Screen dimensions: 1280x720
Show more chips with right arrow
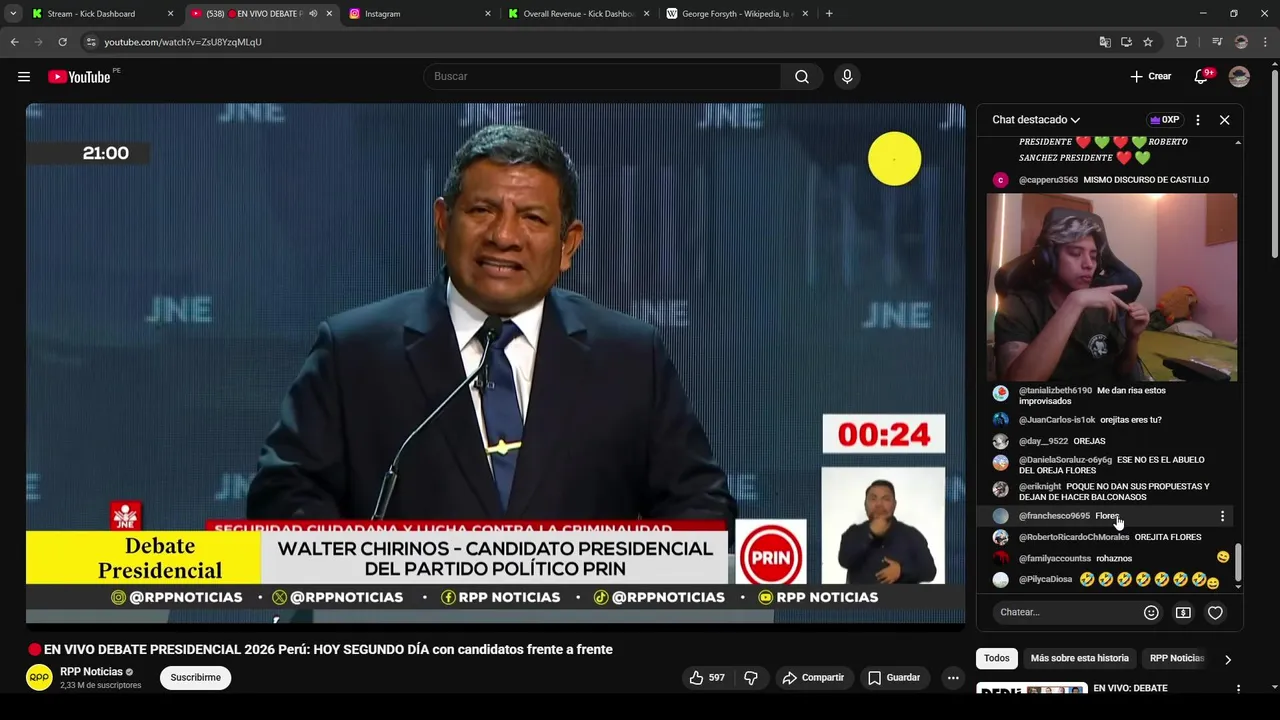pyautogui.click(x=1228, y=659)
